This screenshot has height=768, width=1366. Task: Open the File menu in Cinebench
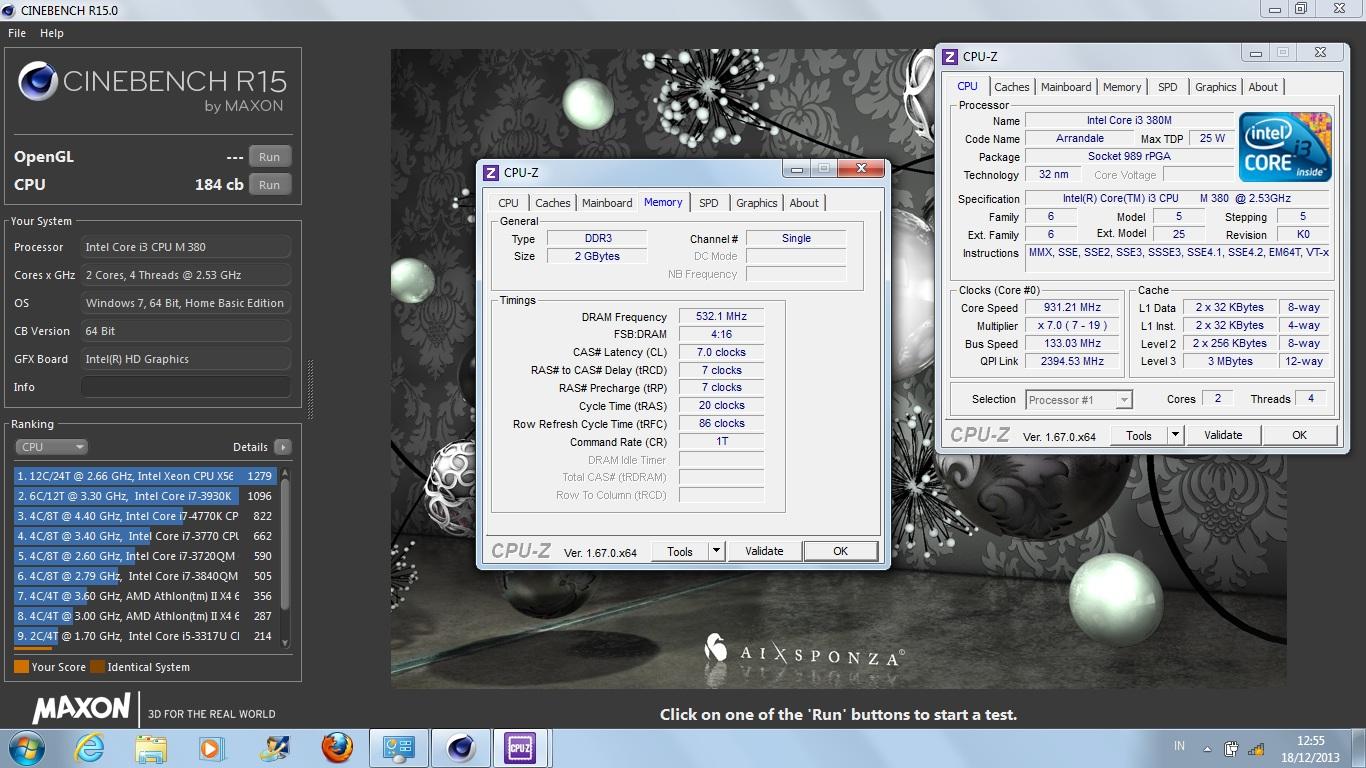(x=17, y=33)
